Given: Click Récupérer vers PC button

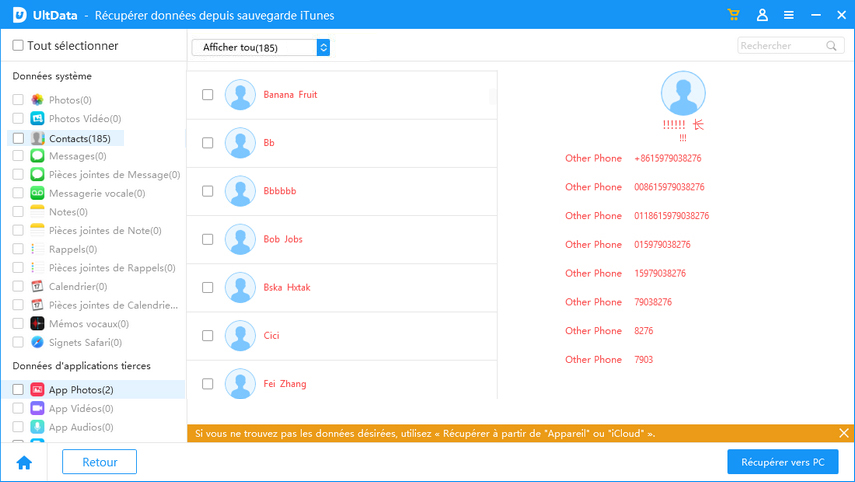Looking at the screenshot, I should 782,462.
